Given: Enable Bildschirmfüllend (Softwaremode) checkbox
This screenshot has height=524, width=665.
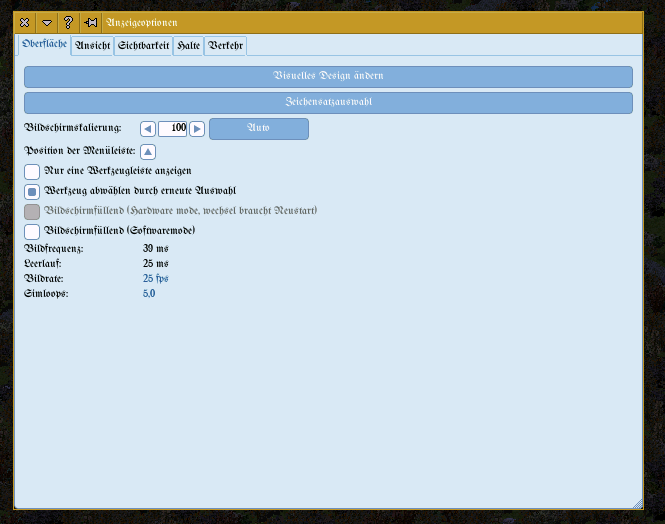Looking at the screenshot, I should click(x=32, y=231).
